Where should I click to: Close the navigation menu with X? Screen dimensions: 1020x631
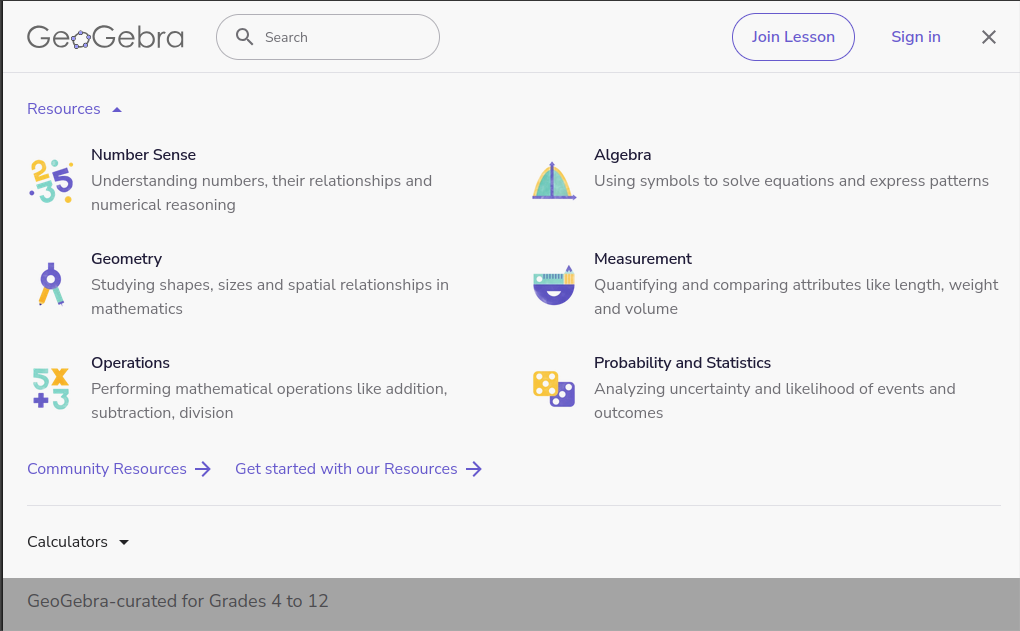[x=989, y=37]
